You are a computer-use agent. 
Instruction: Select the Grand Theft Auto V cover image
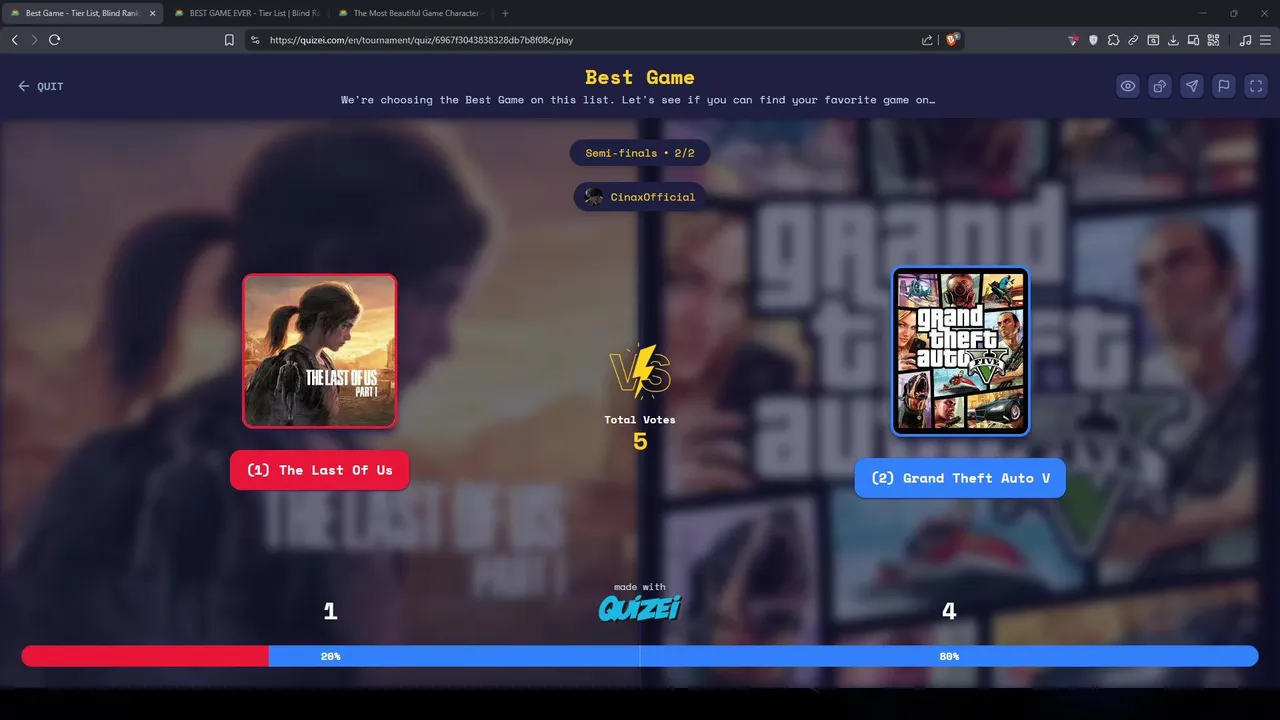[x=961, y=351]
